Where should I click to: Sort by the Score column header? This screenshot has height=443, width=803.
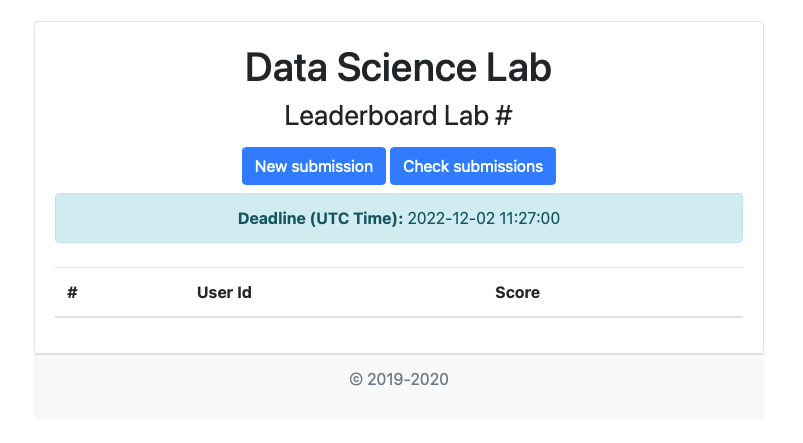(x=517, y=293)
